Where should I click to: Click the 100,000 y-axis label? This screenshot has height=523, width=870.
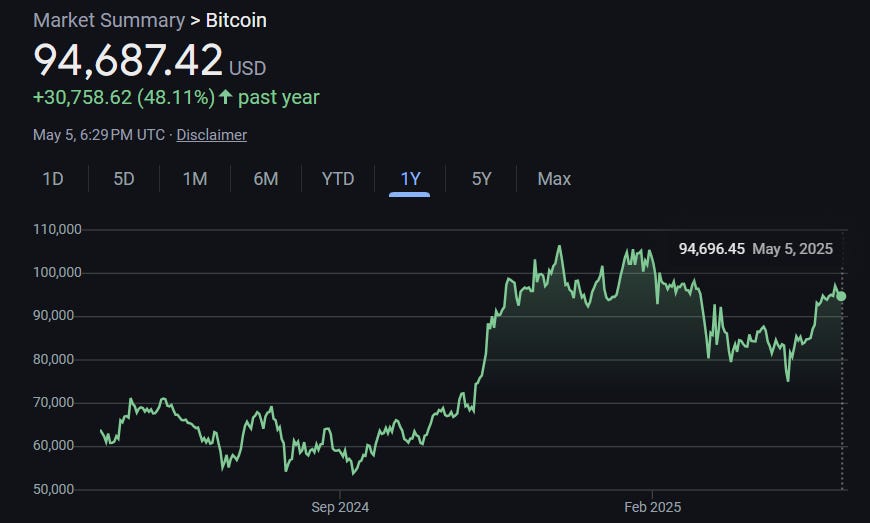coord(57,272)
